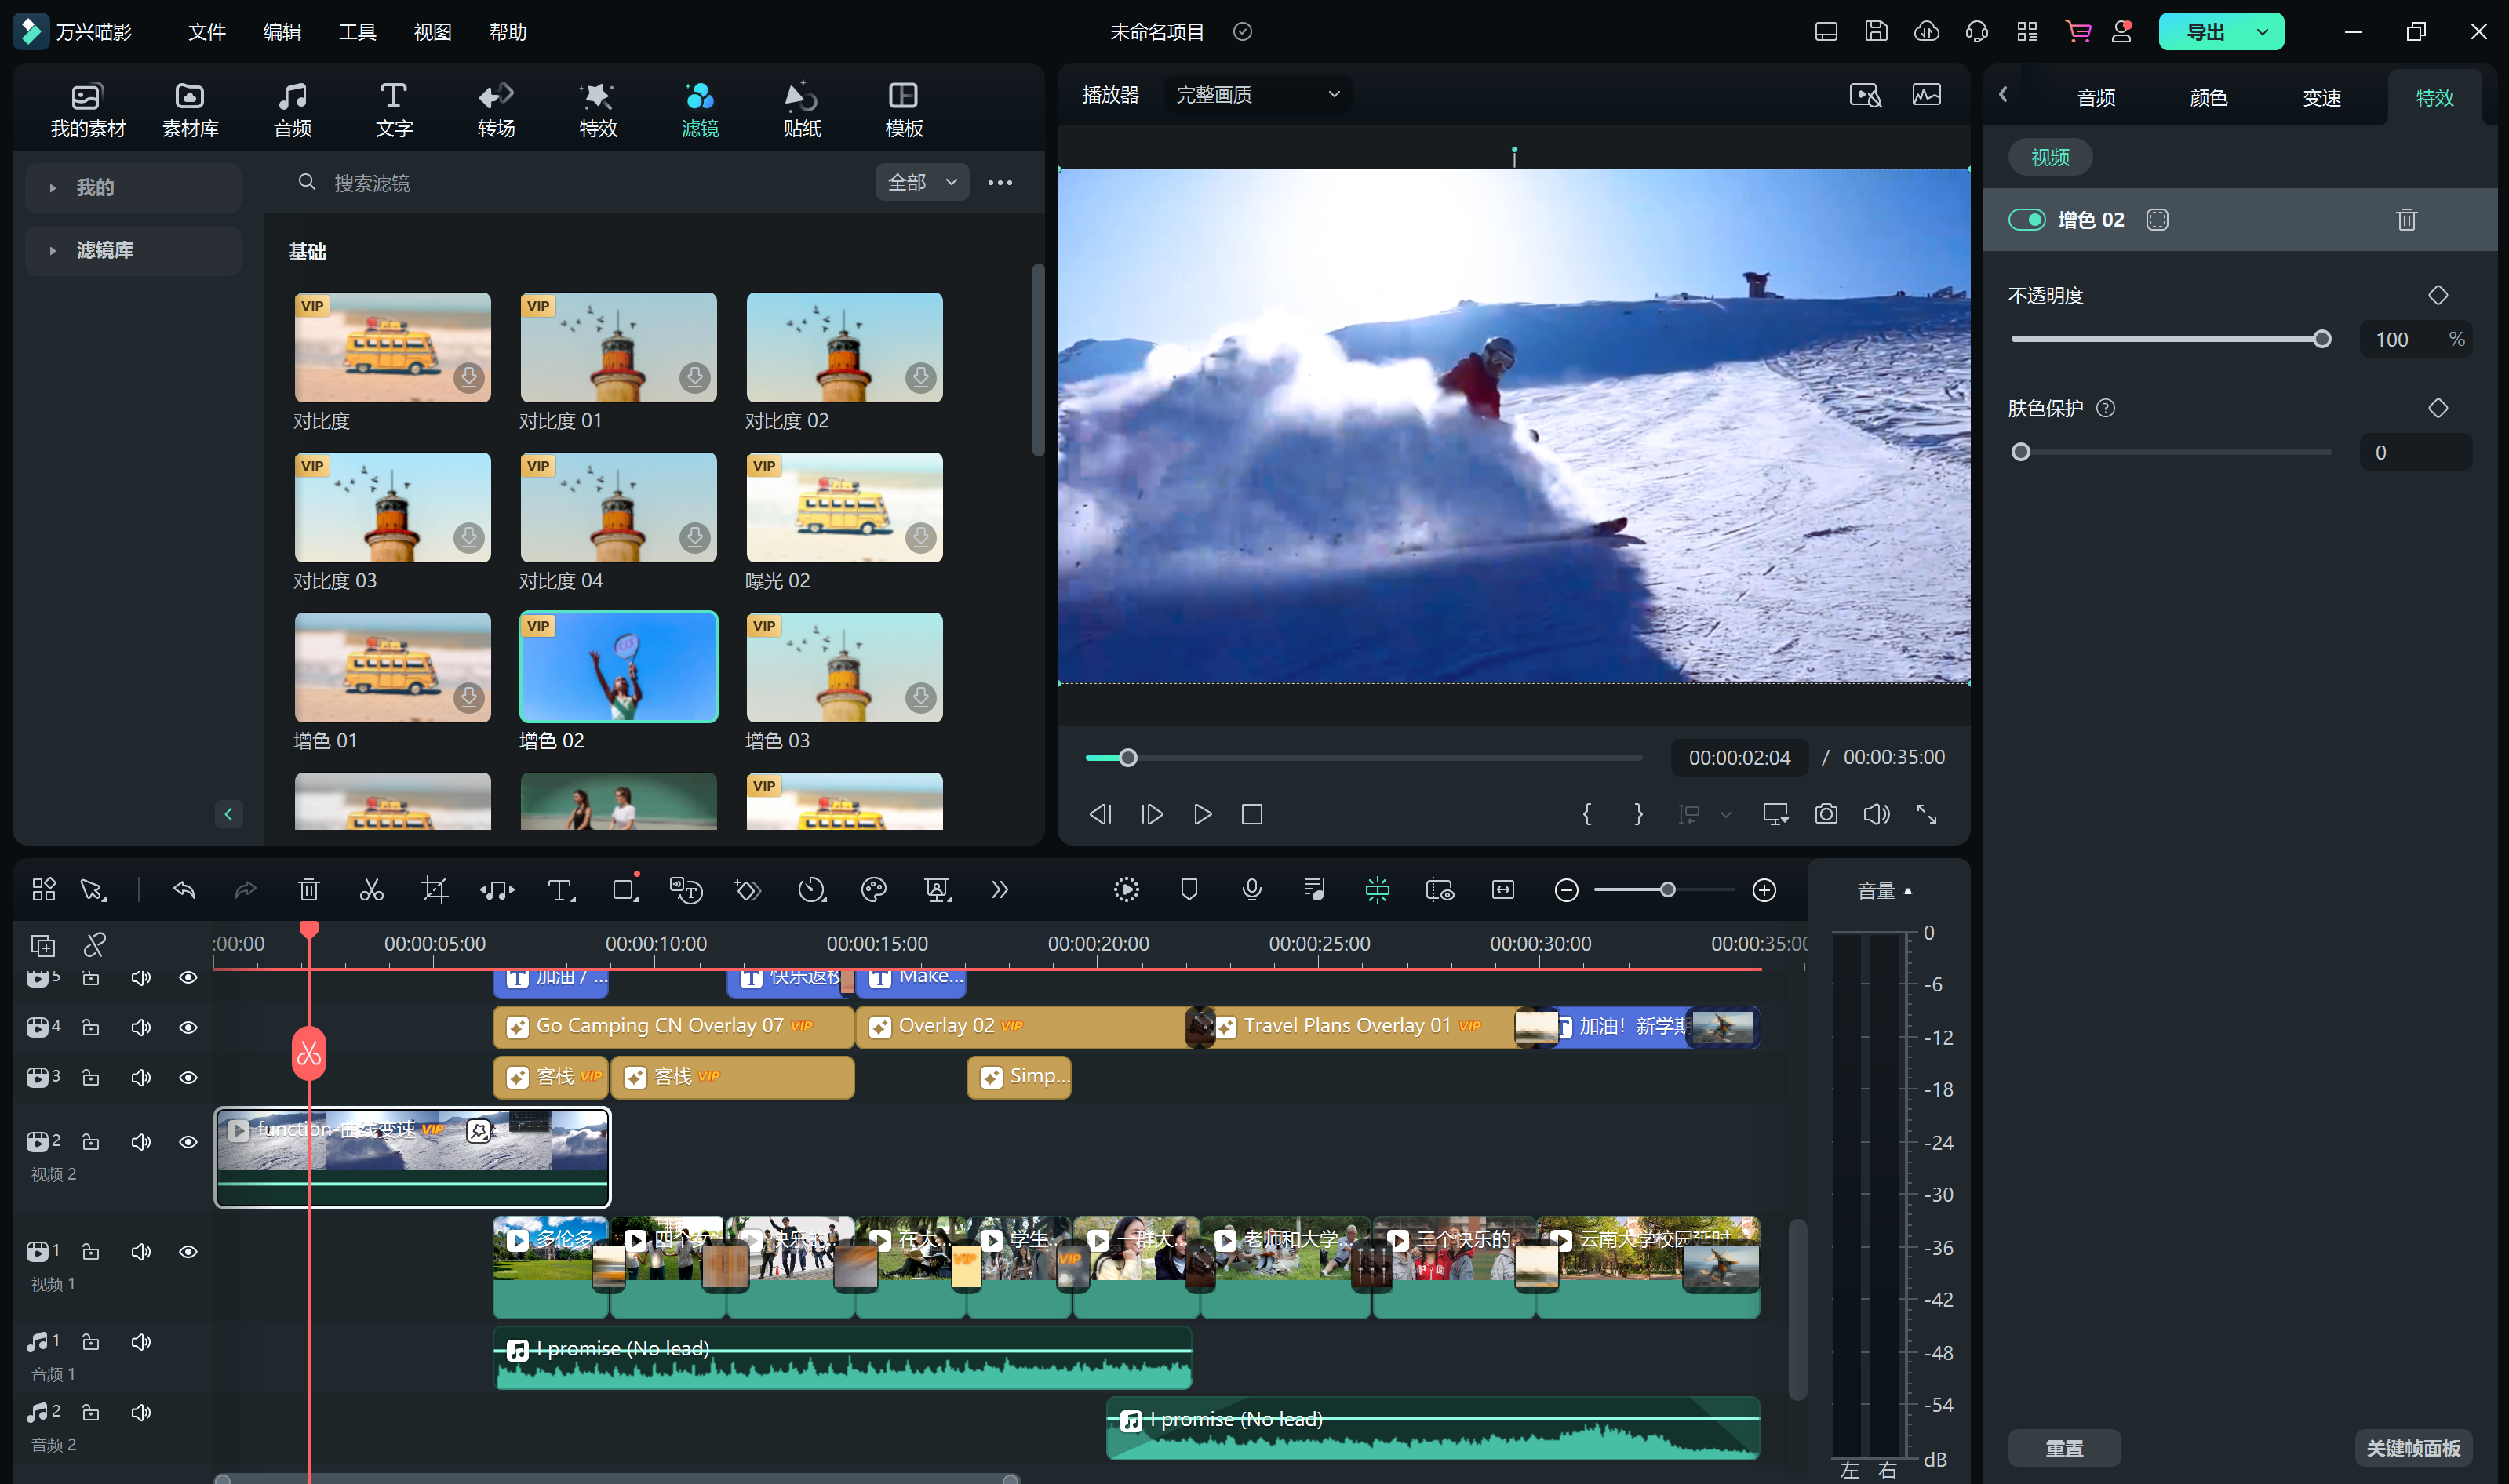Hide track 4 with eye icon

pos(188,1027)
